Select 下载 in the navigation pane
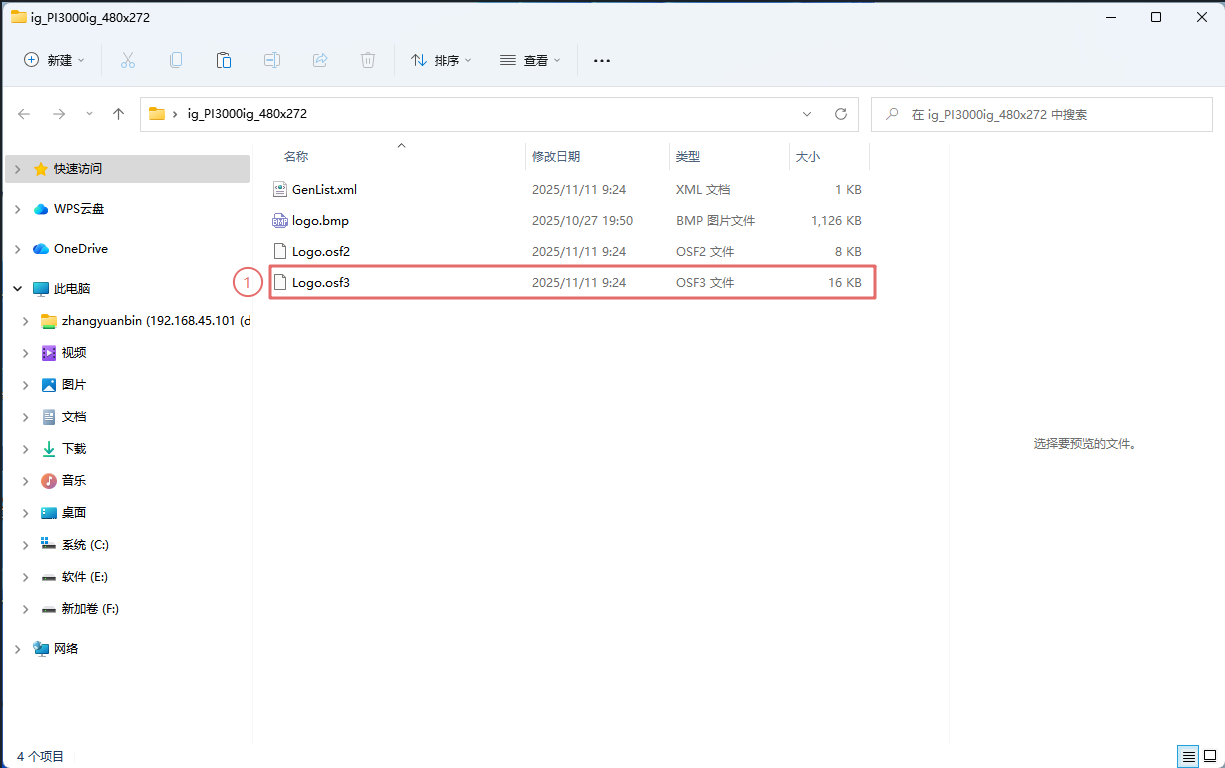The image size is (1225, 768). (74, 449)
